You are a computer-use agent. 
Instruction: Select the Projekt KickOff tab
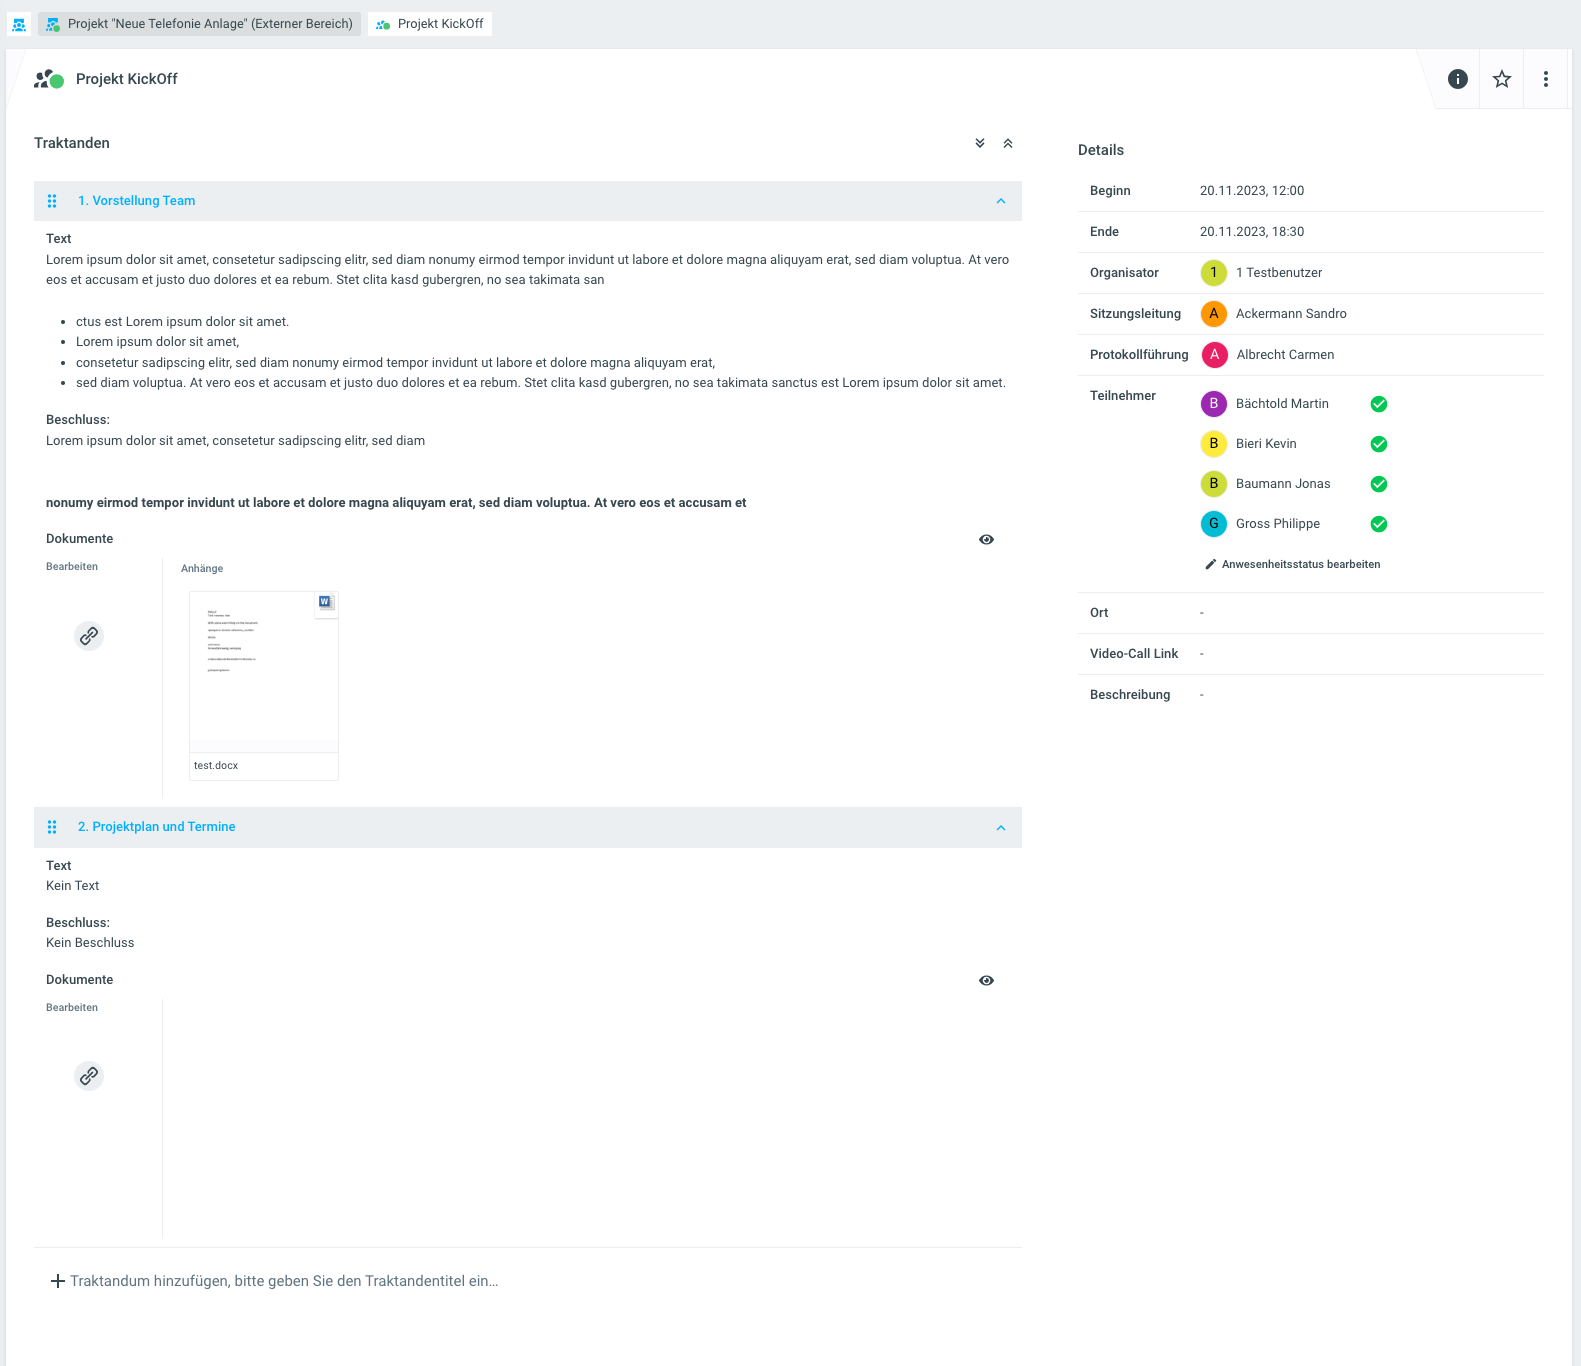pos(430,24)
